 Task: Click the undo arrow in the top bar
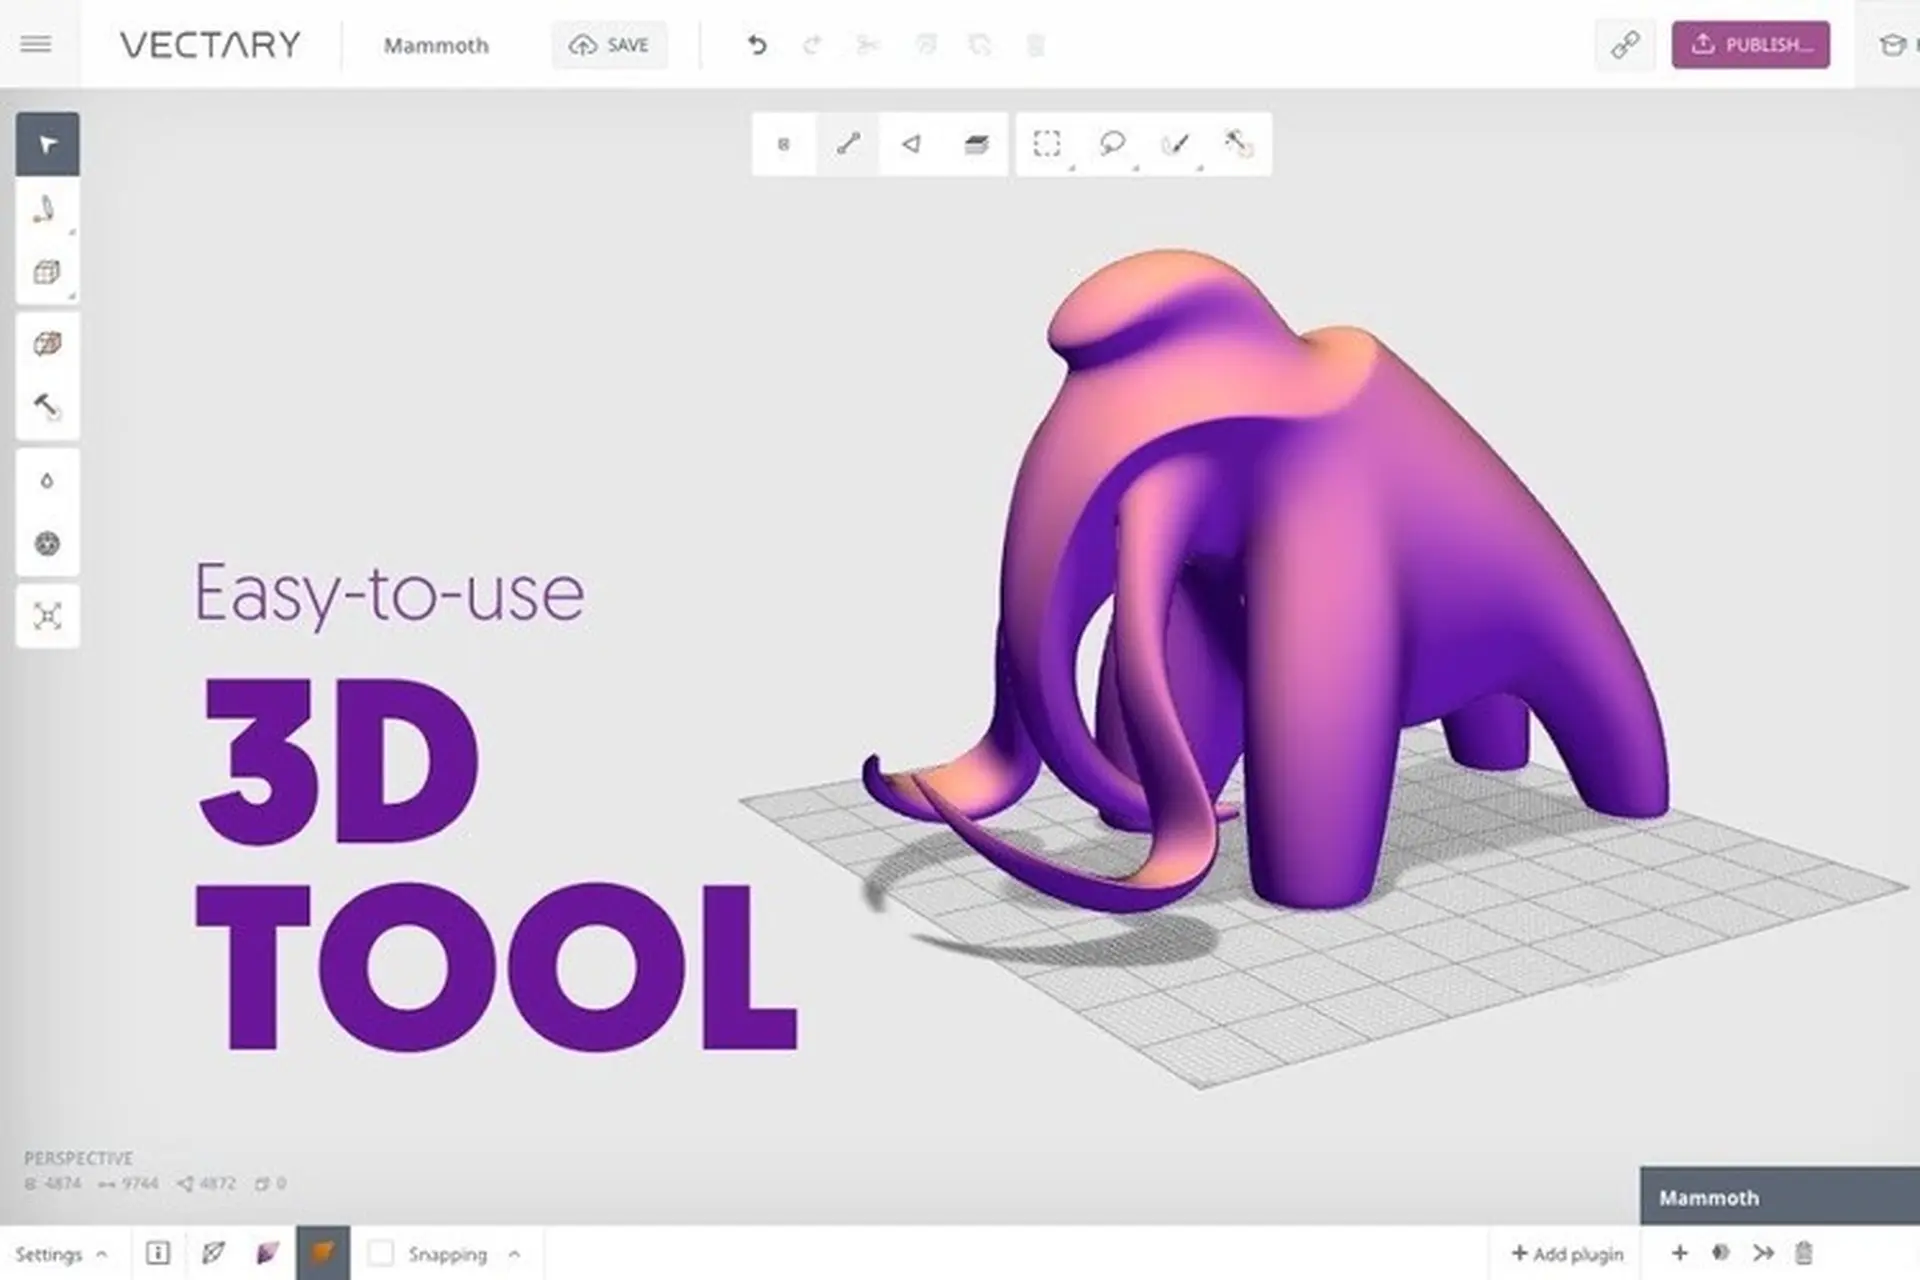tap(757, 45)
